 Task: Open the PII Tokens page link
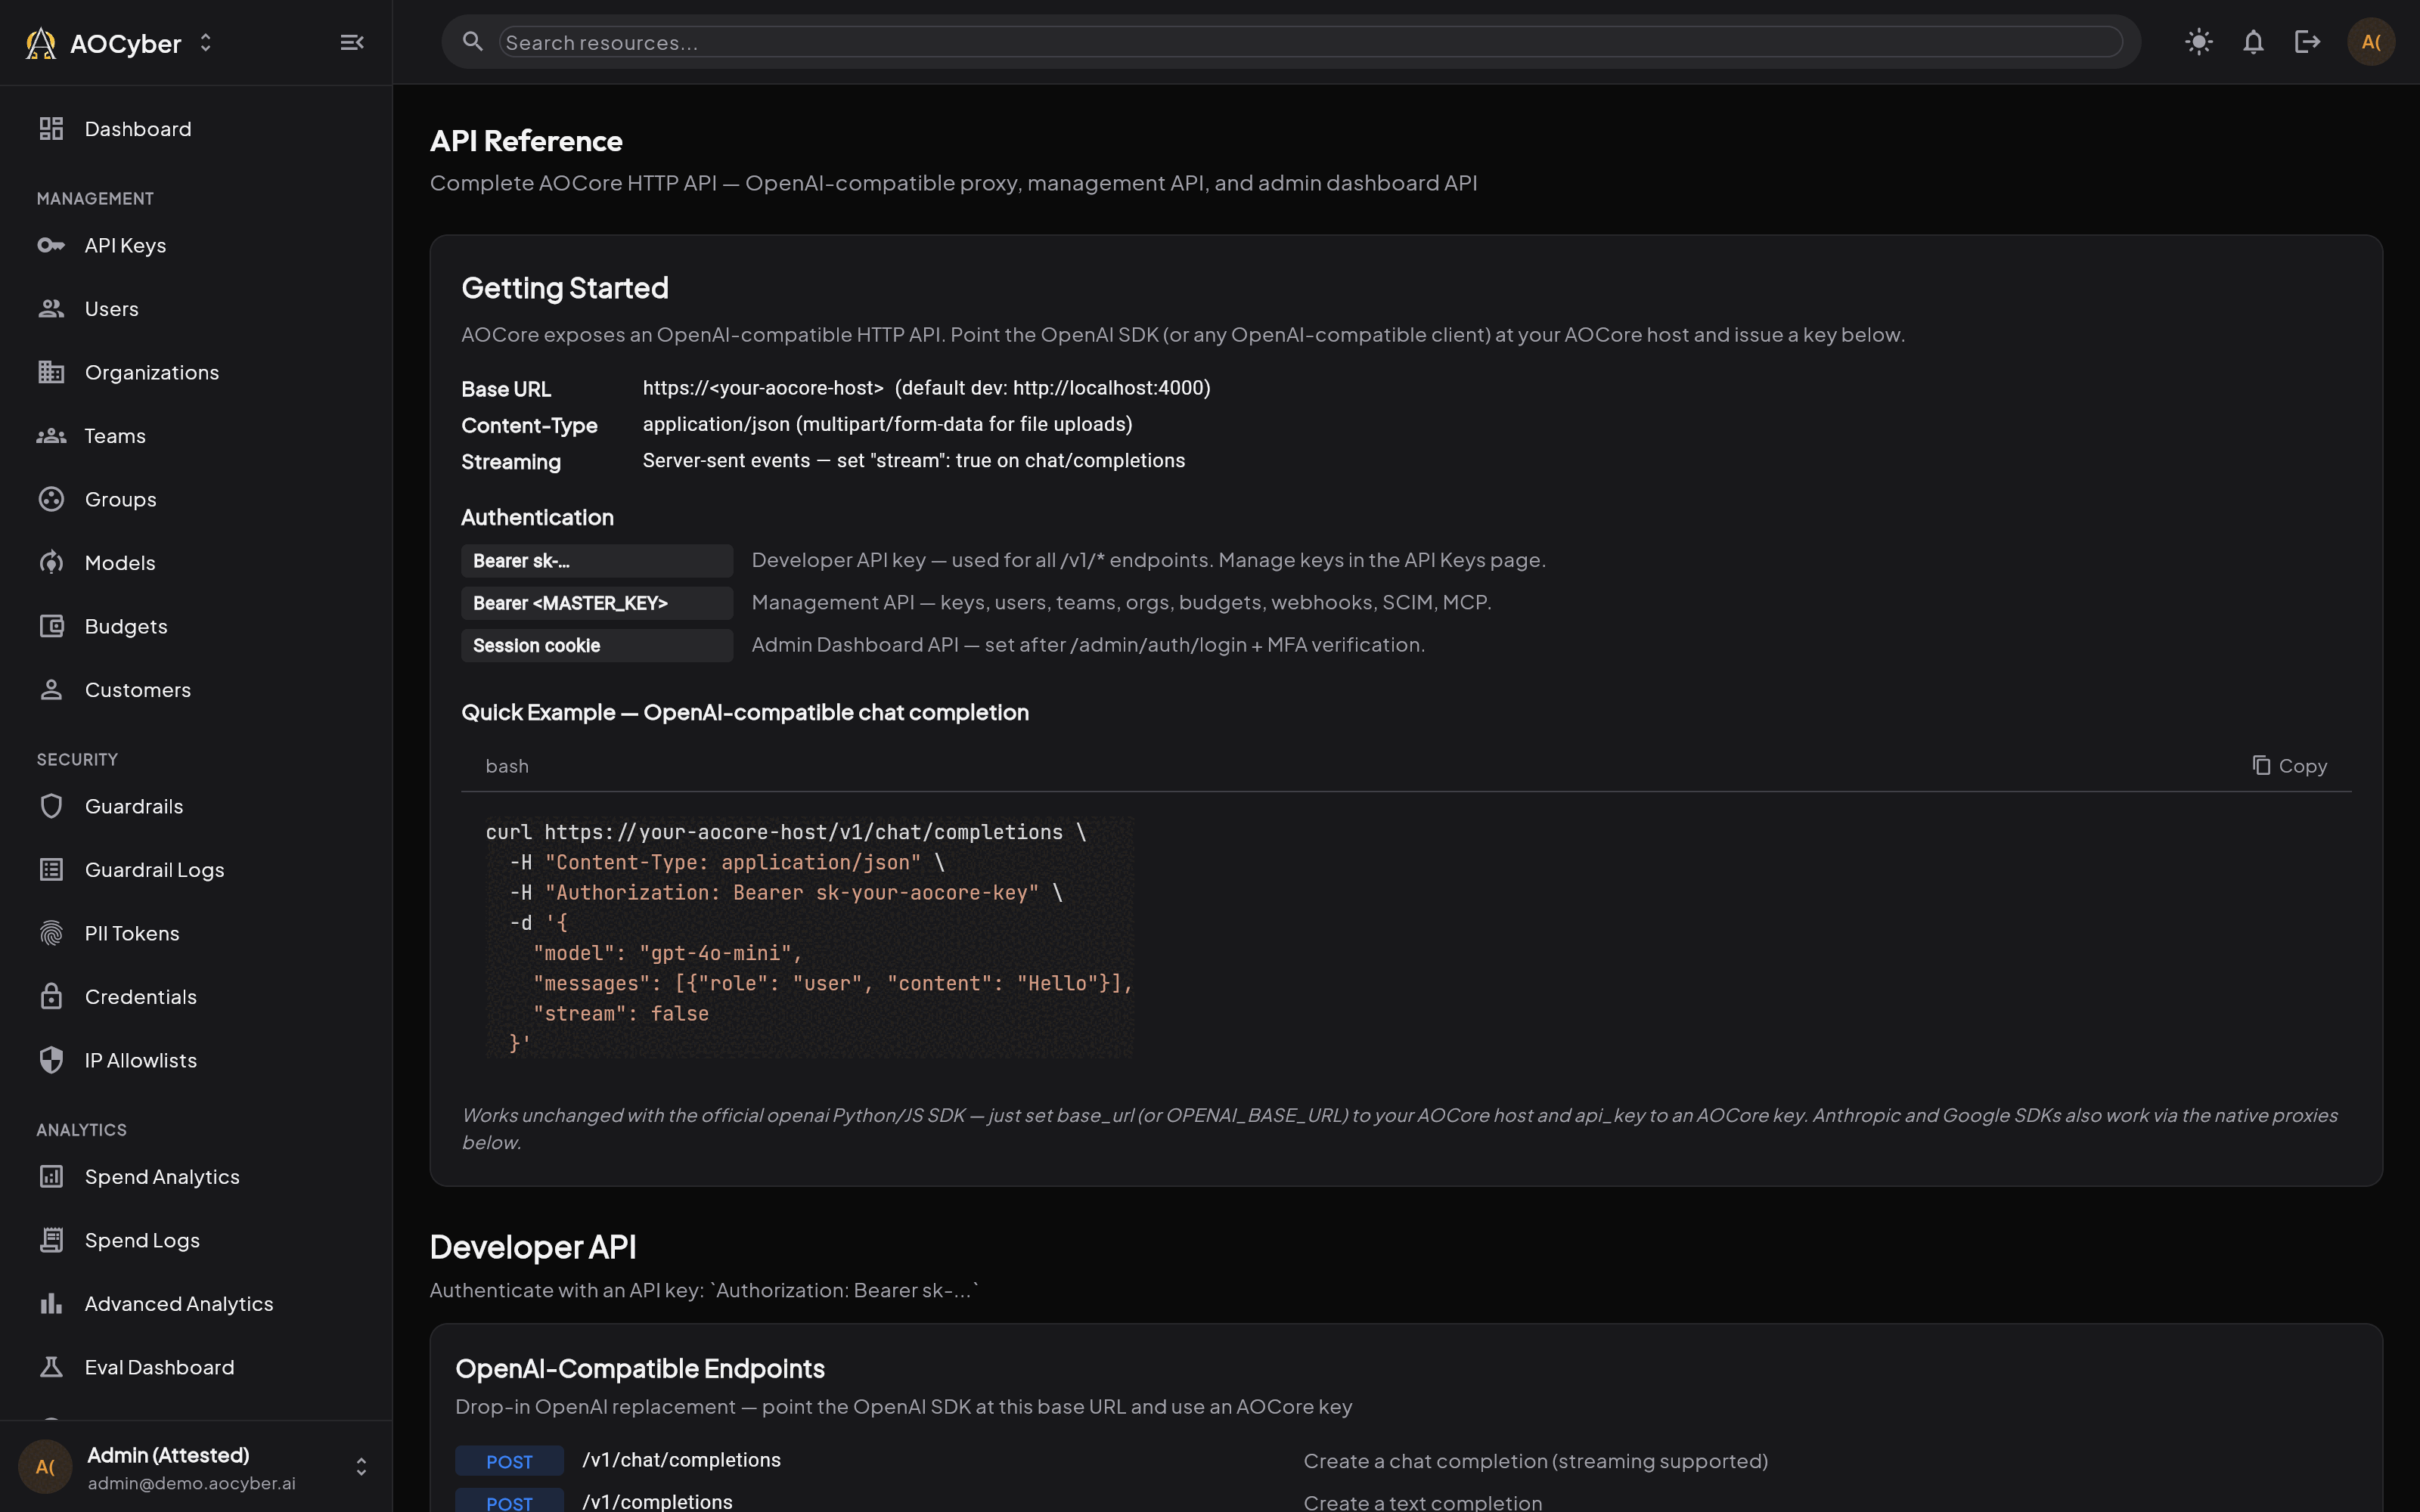tap(132, 933)
